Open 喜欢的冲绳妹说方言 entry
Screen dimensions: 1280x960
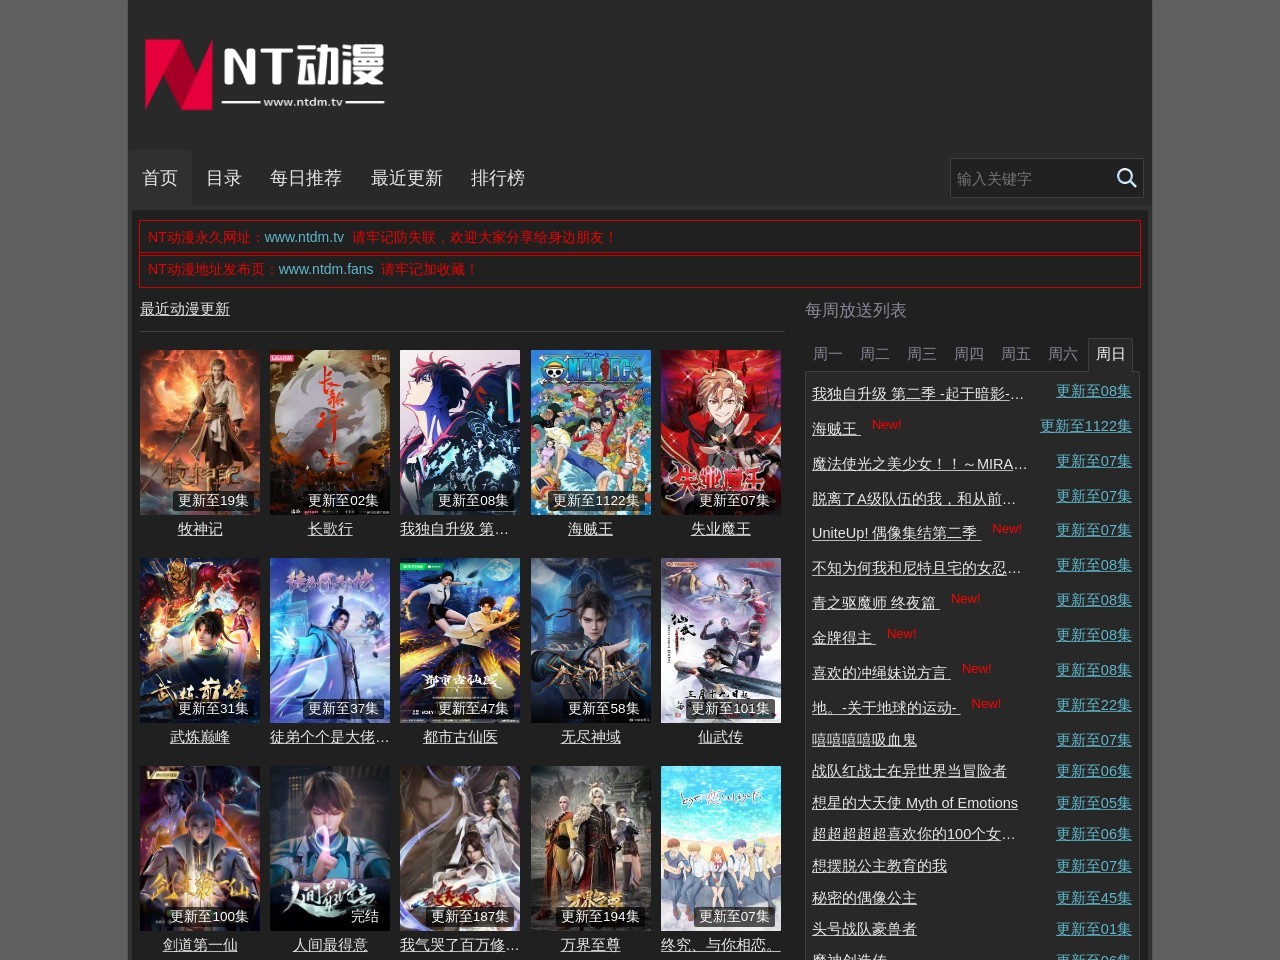[x=880, y=673]
